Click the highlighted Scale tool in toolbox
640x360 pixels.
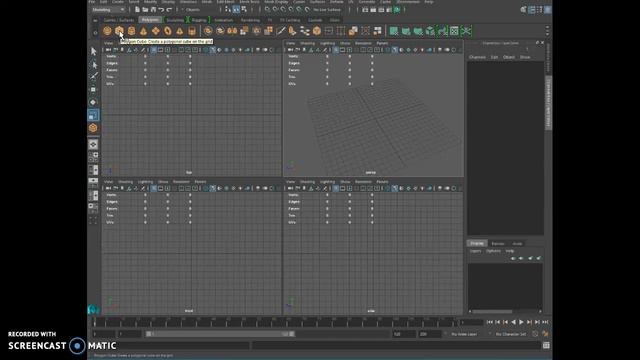coord(93,115)
